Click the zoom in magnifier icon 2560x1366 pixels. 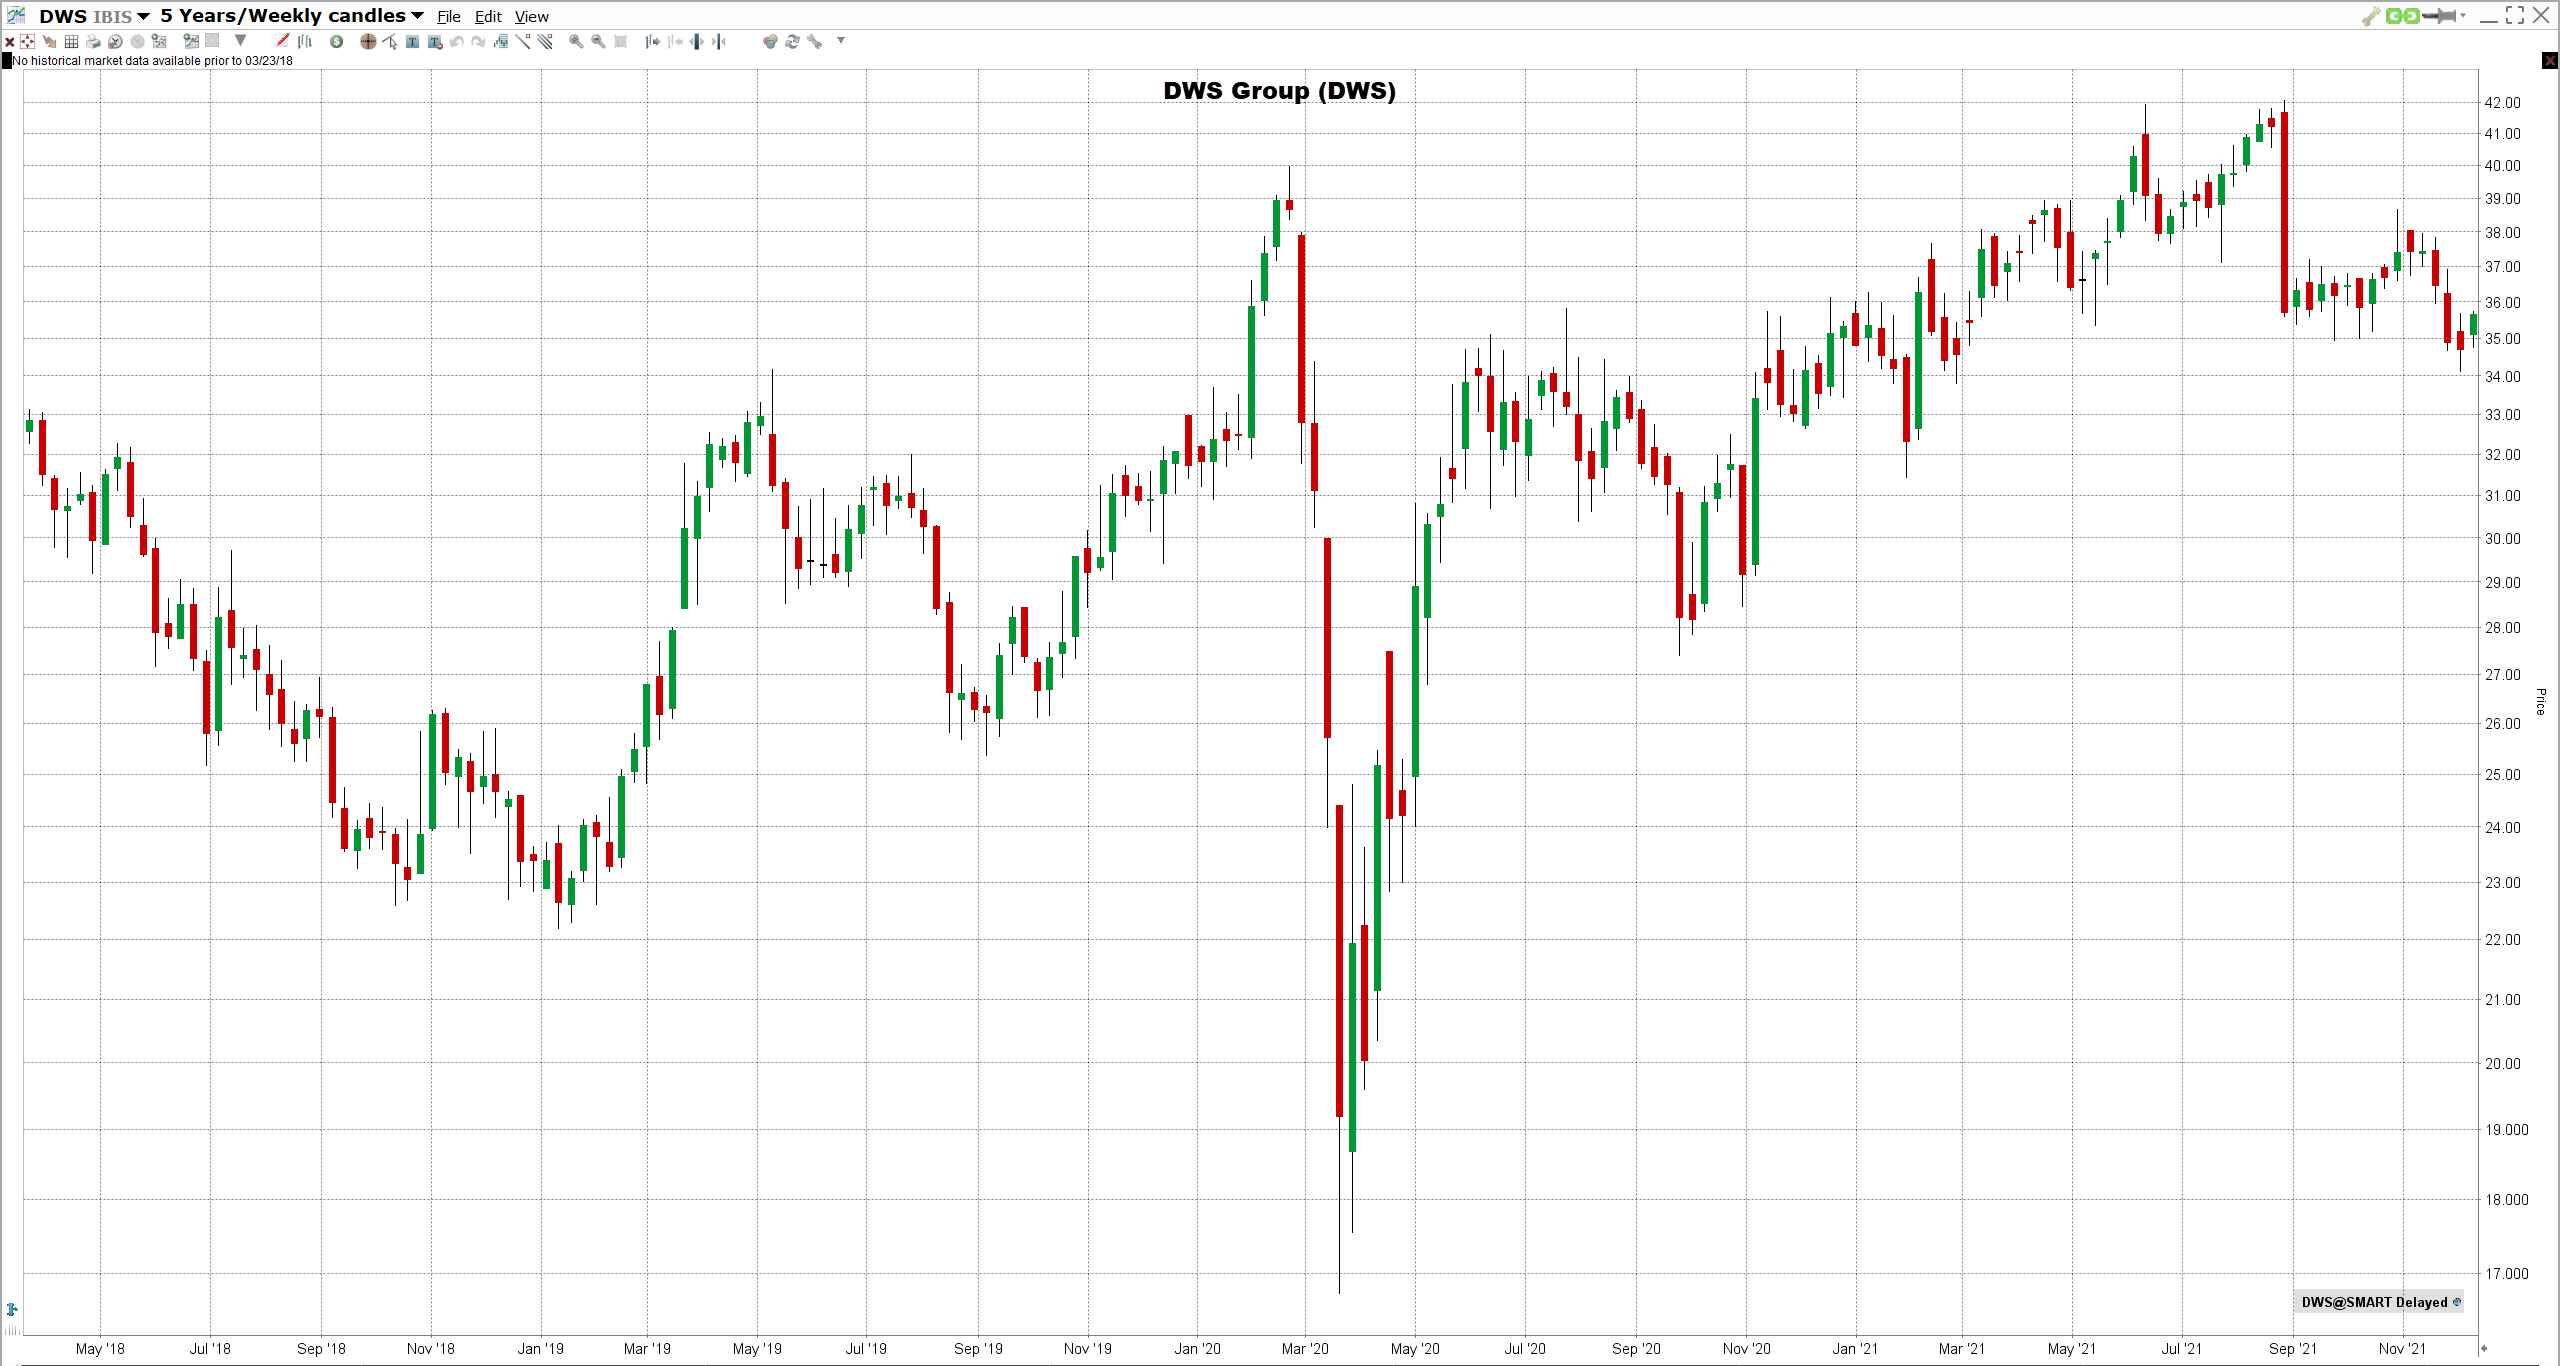point(576,41)
